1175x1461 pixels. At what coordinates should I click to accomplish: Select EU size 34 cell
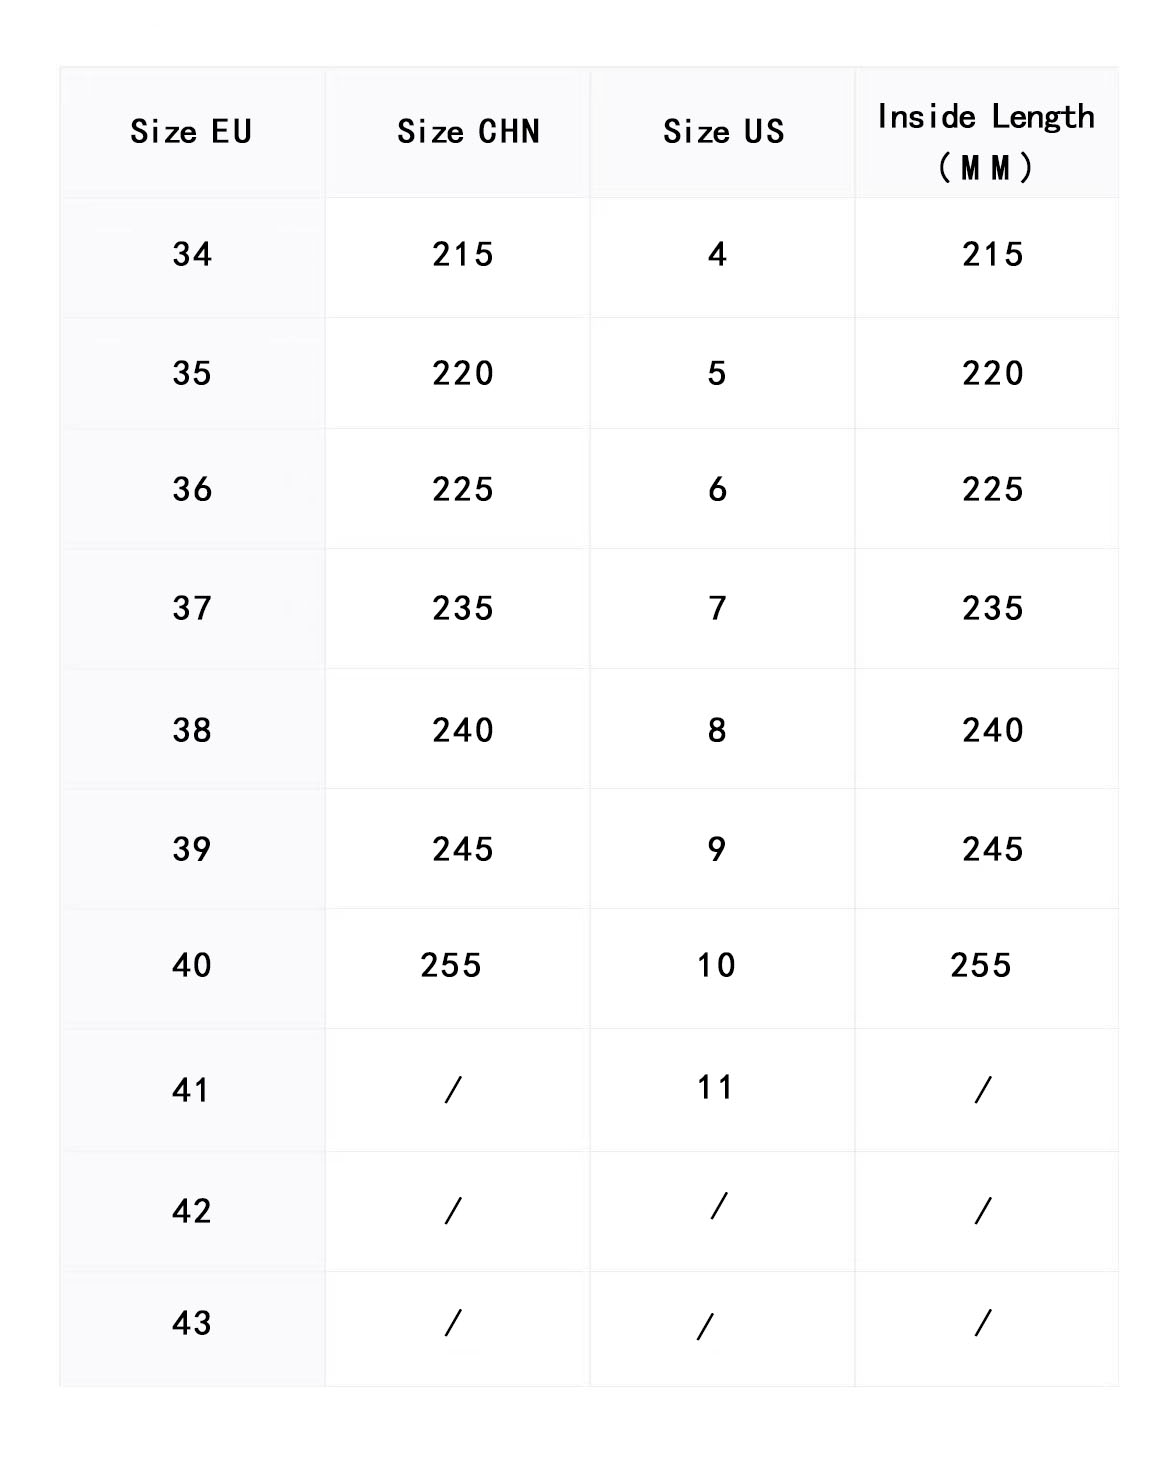point(192,254)
